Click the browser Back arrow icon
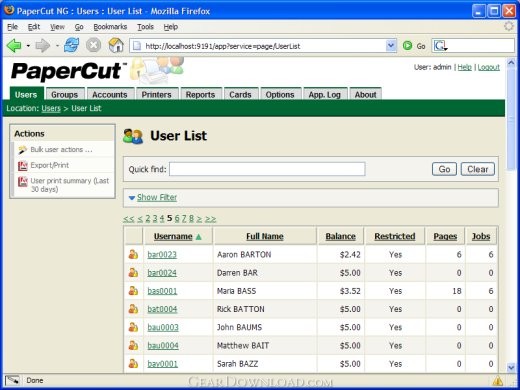Viewport: 520px width, 390px height. point(14,45)
